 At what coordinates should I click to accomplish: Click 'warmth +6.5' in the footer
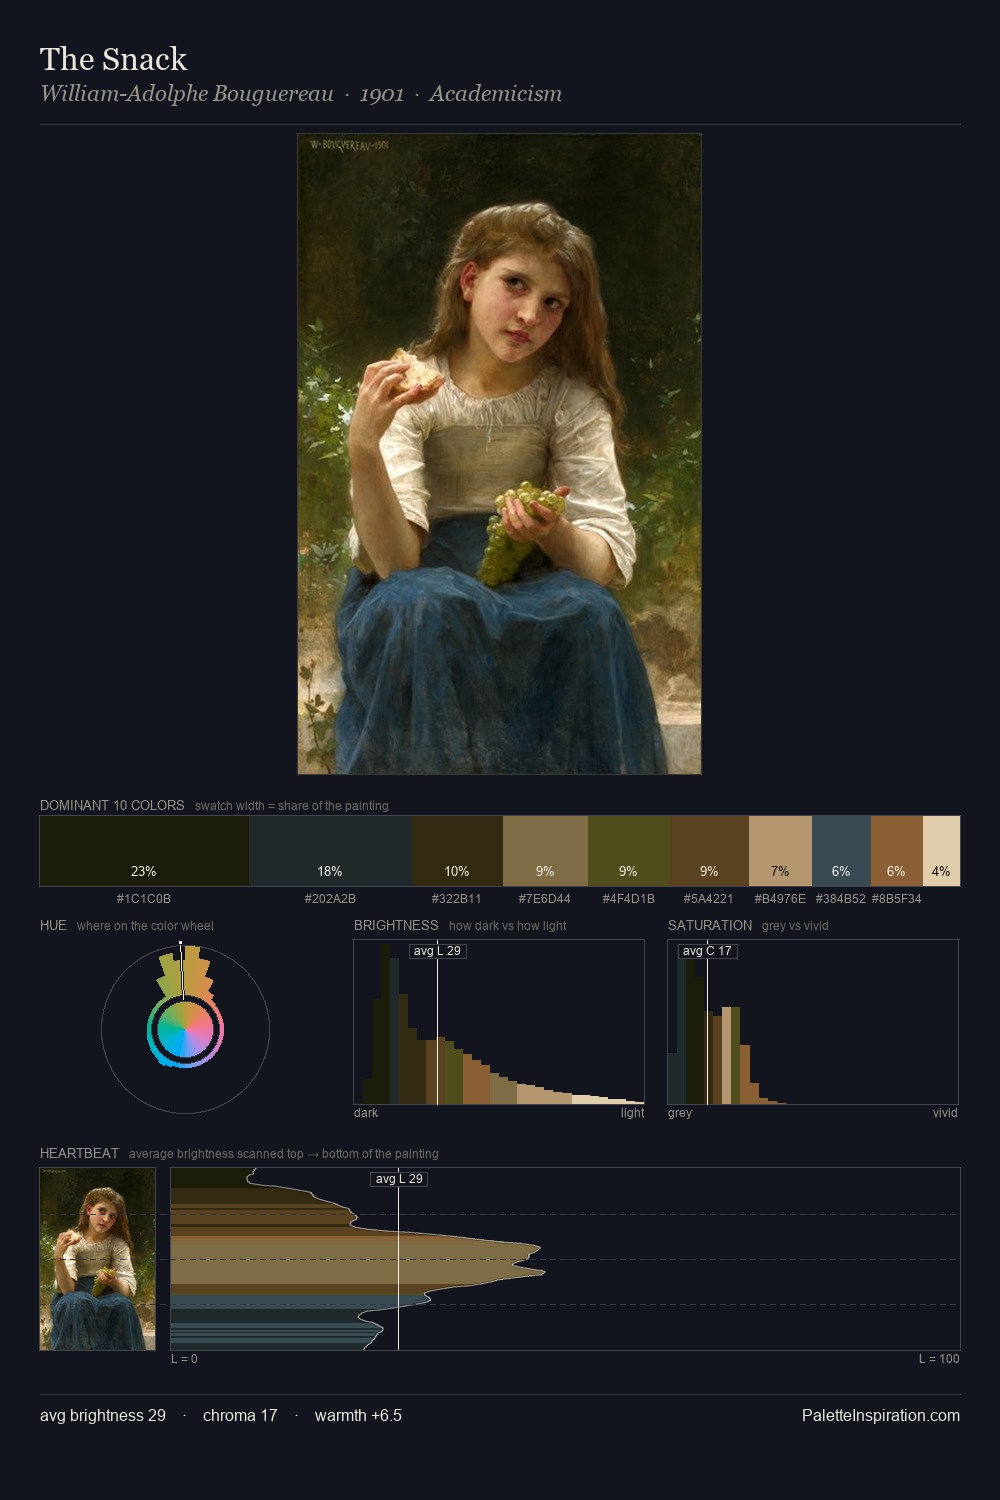(358, 1415)
